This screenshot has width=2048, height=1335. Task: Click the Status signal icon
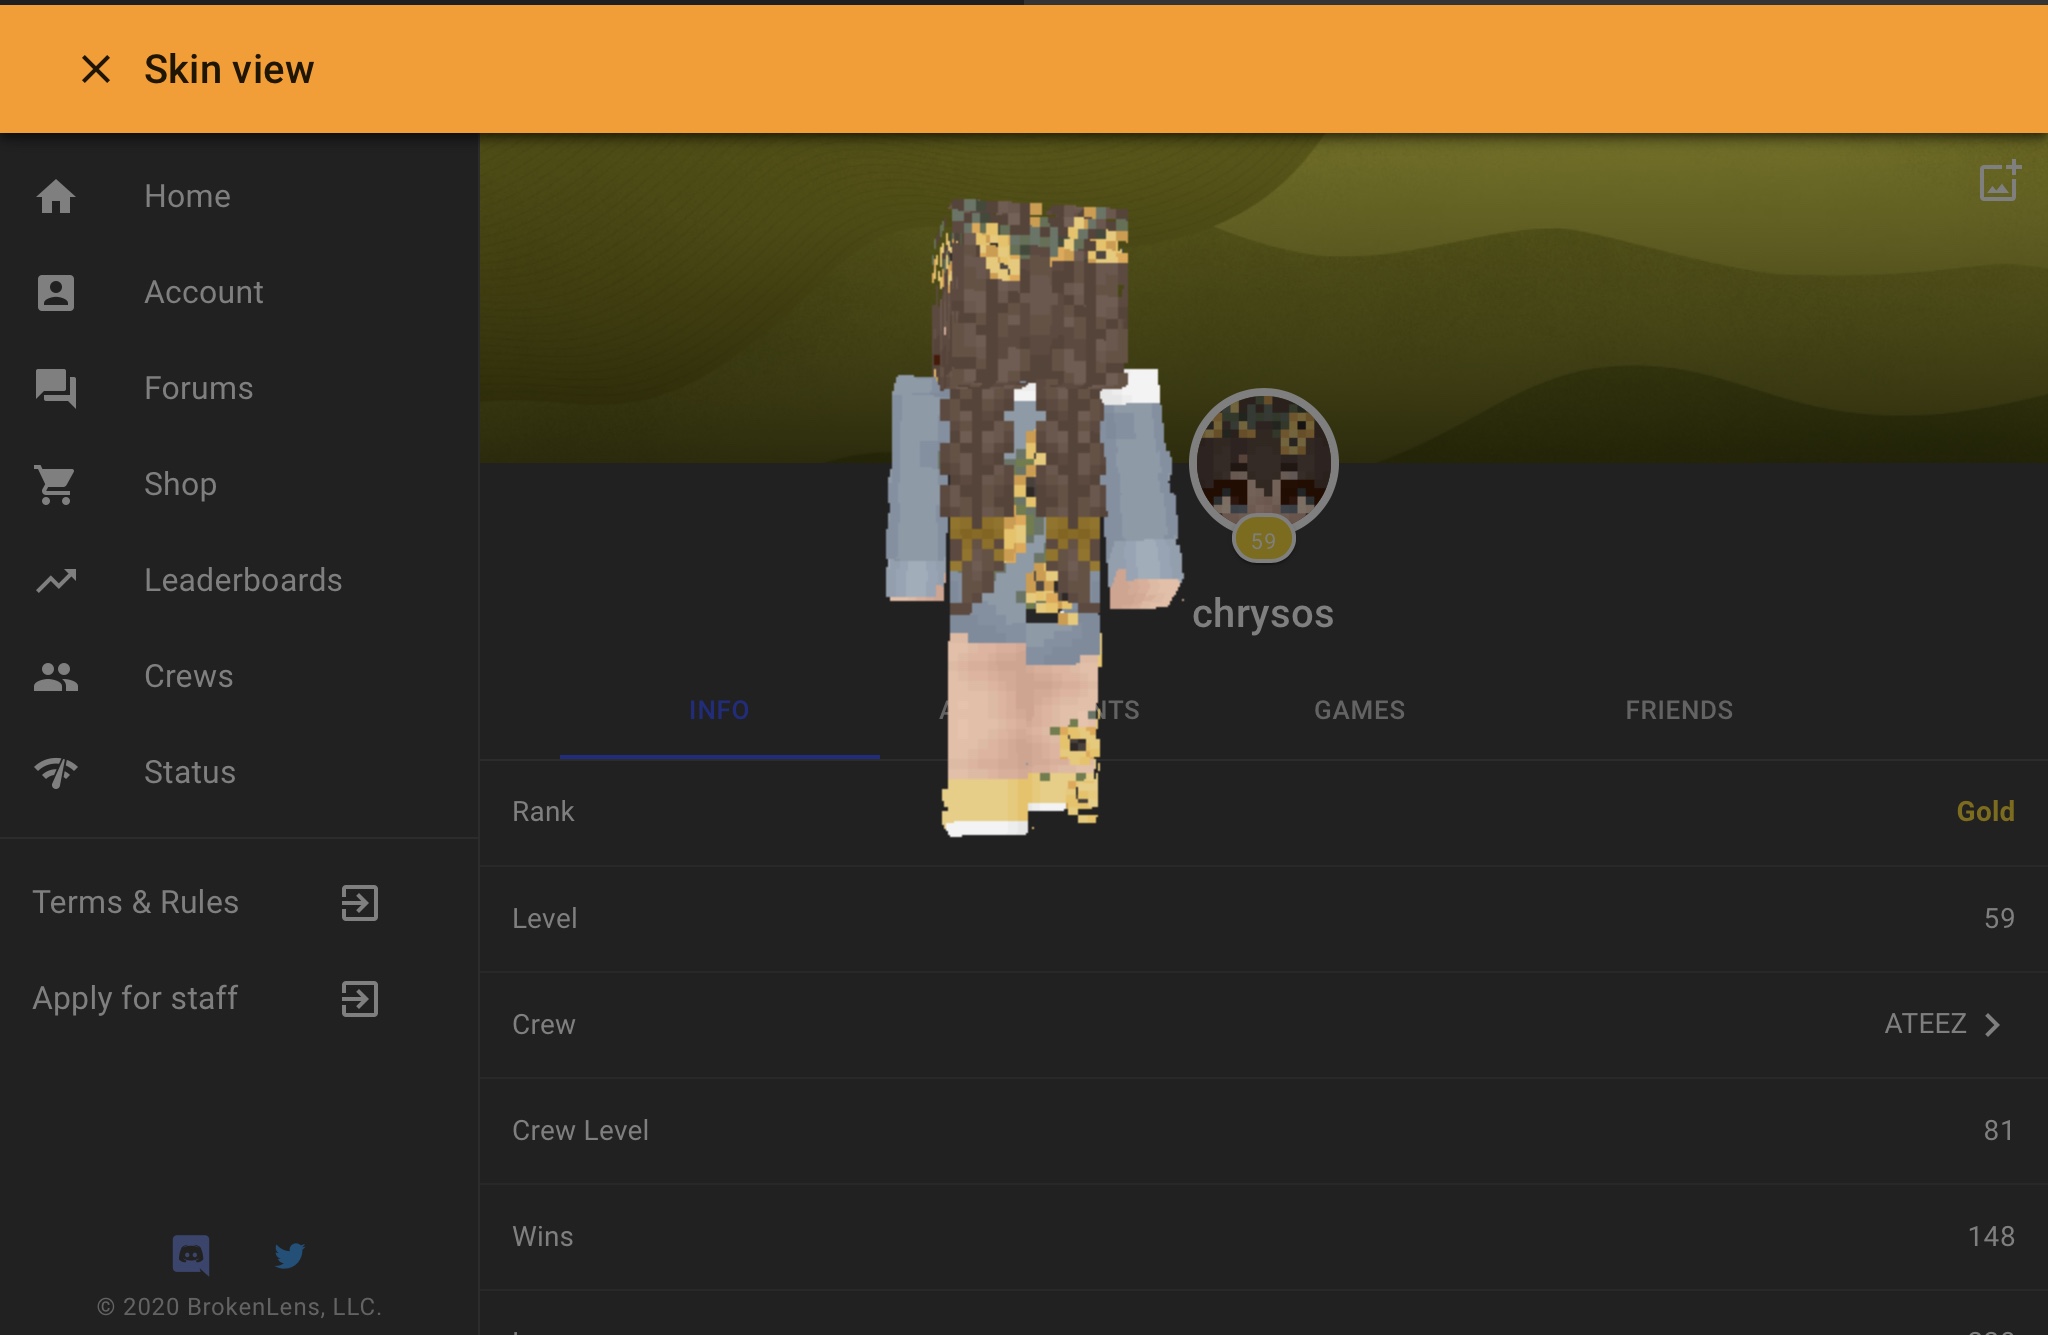pyautogui.click(x=56, y=772)
